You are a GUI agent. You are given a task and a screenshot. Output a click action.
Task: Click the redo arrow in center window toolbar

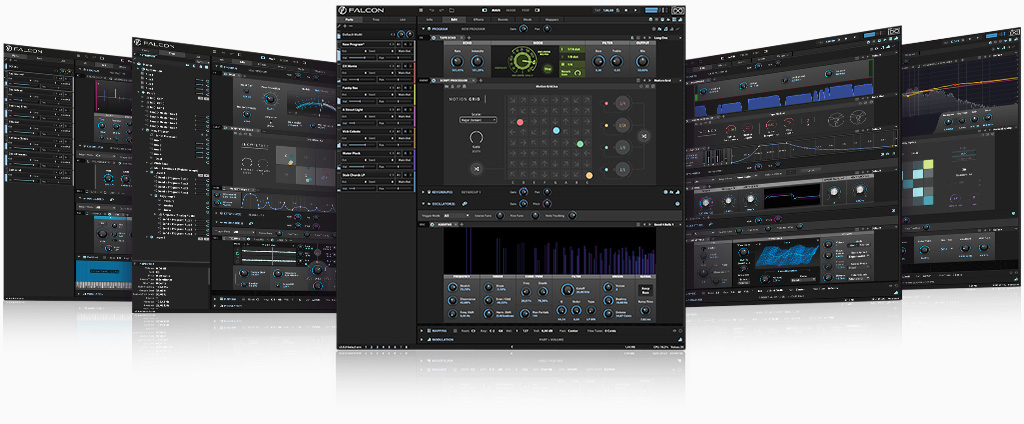[441, 10]
